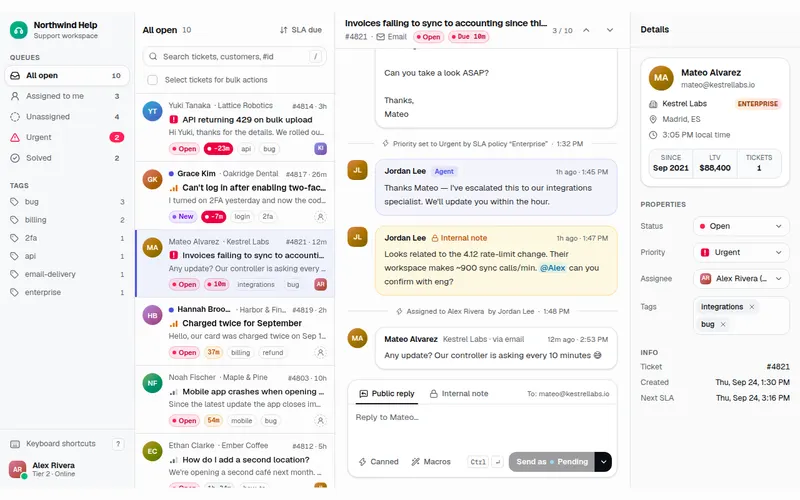Tick the bulk actions select checkbox
This screenshot has height=500, width=800.
152,80
